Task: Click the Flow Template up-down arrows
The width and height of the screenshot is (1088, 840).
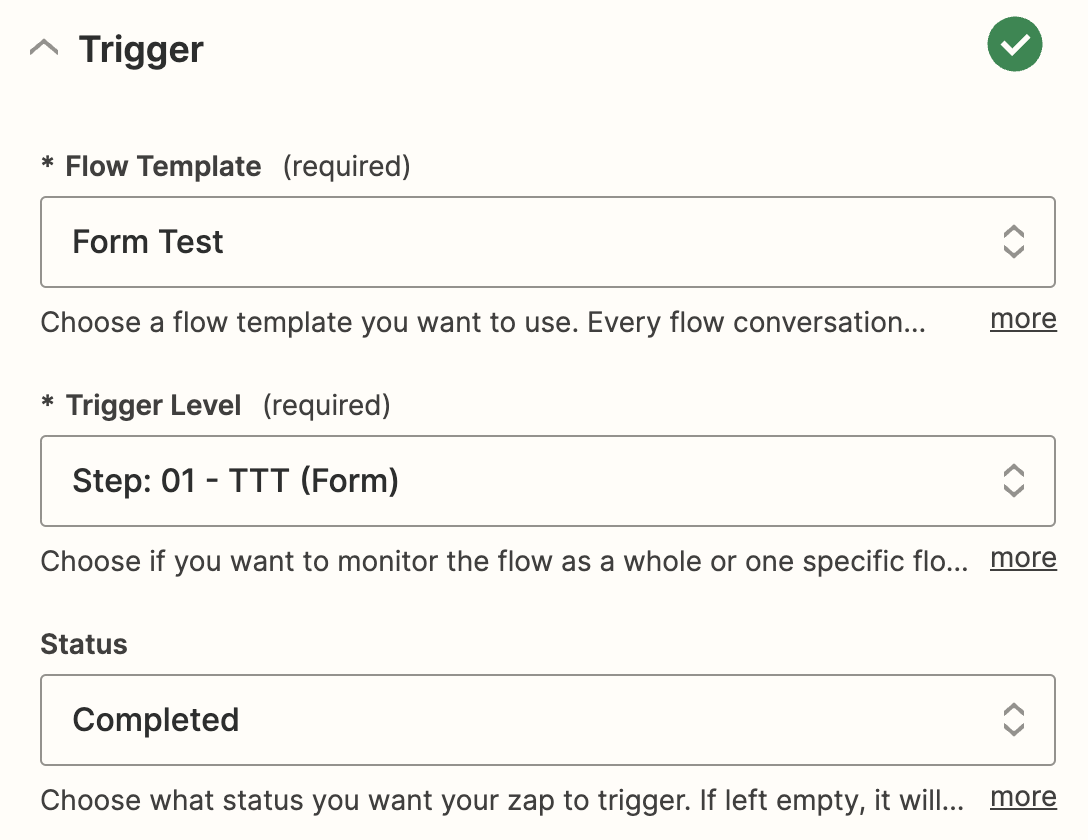Action: coord(1014,242)
